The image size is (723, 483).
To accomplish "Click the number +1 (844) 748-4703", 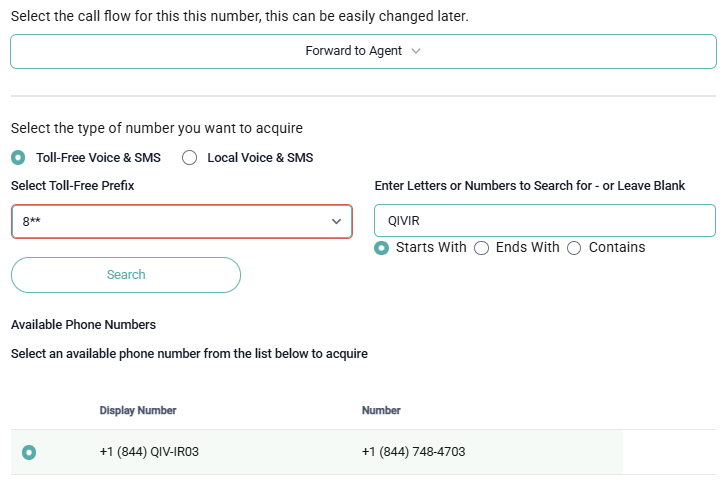I will click(x=413, y=452).
